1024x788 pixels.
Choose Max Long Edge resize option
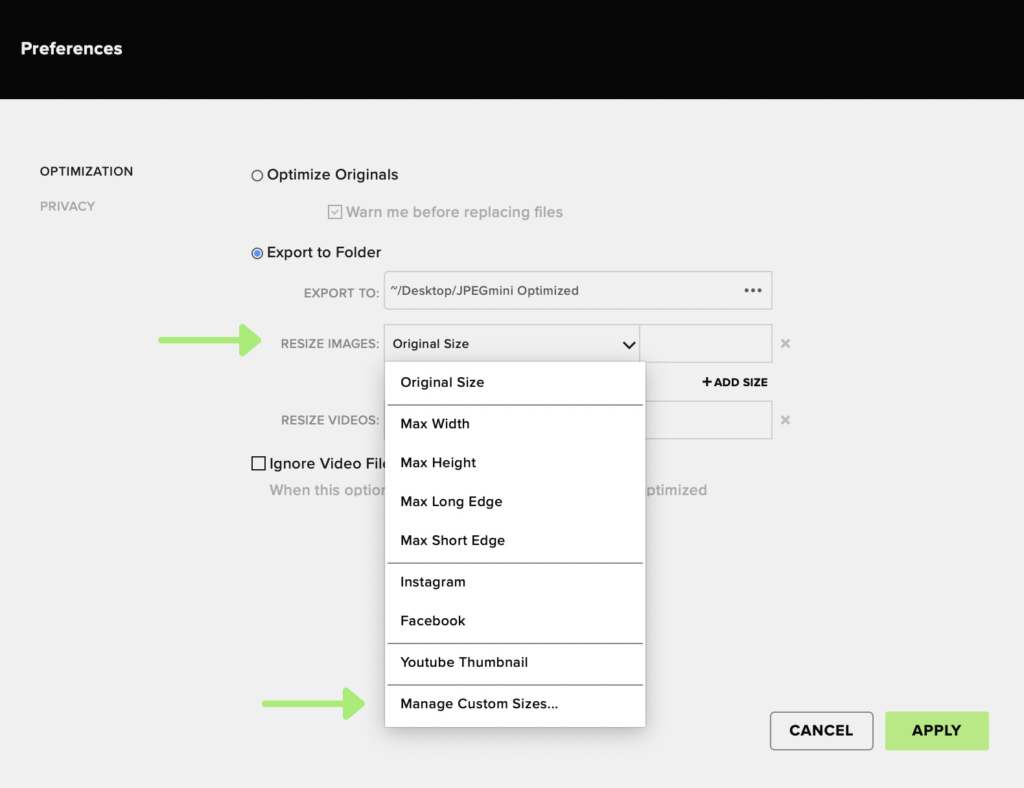point(451,502)
